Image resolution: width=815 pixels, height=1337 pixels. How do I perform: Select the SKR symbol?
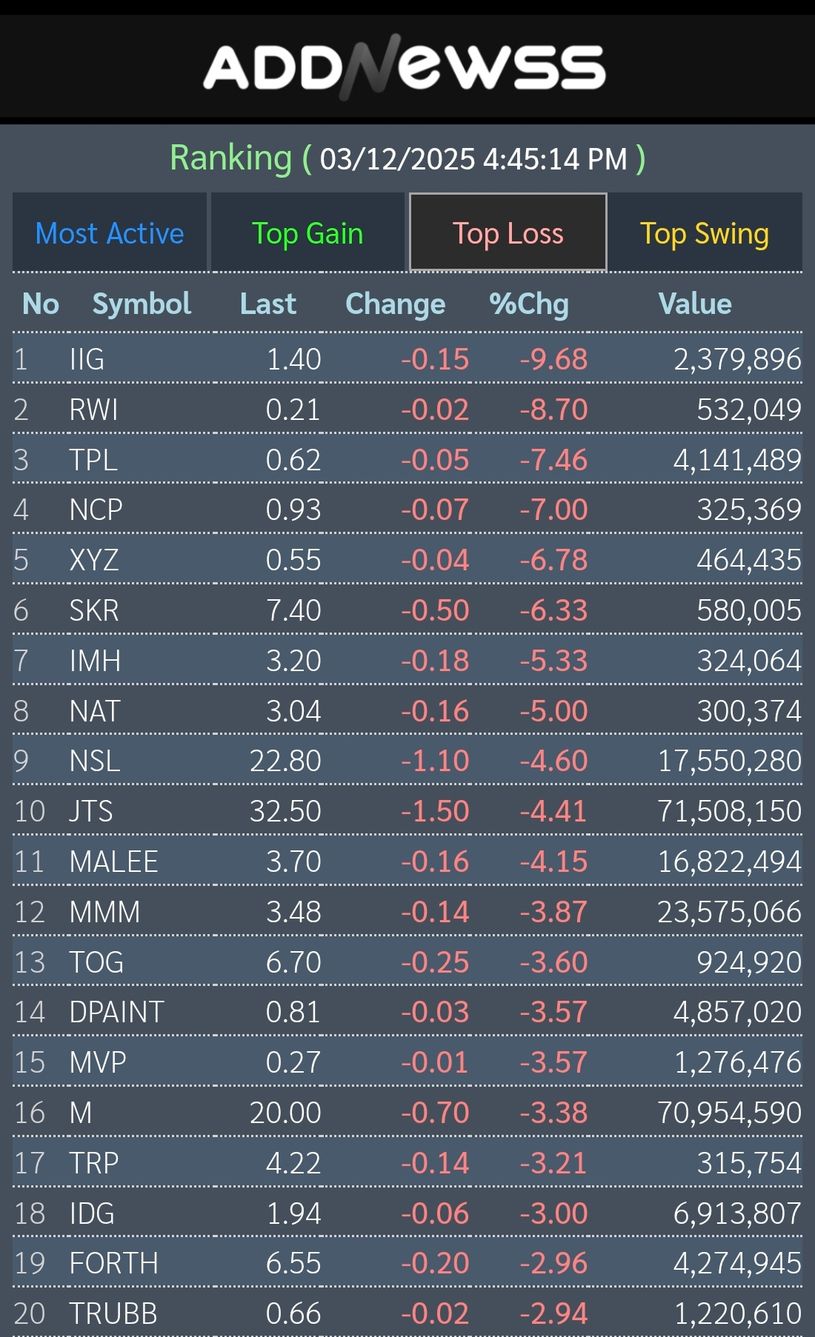click(94, 610)
